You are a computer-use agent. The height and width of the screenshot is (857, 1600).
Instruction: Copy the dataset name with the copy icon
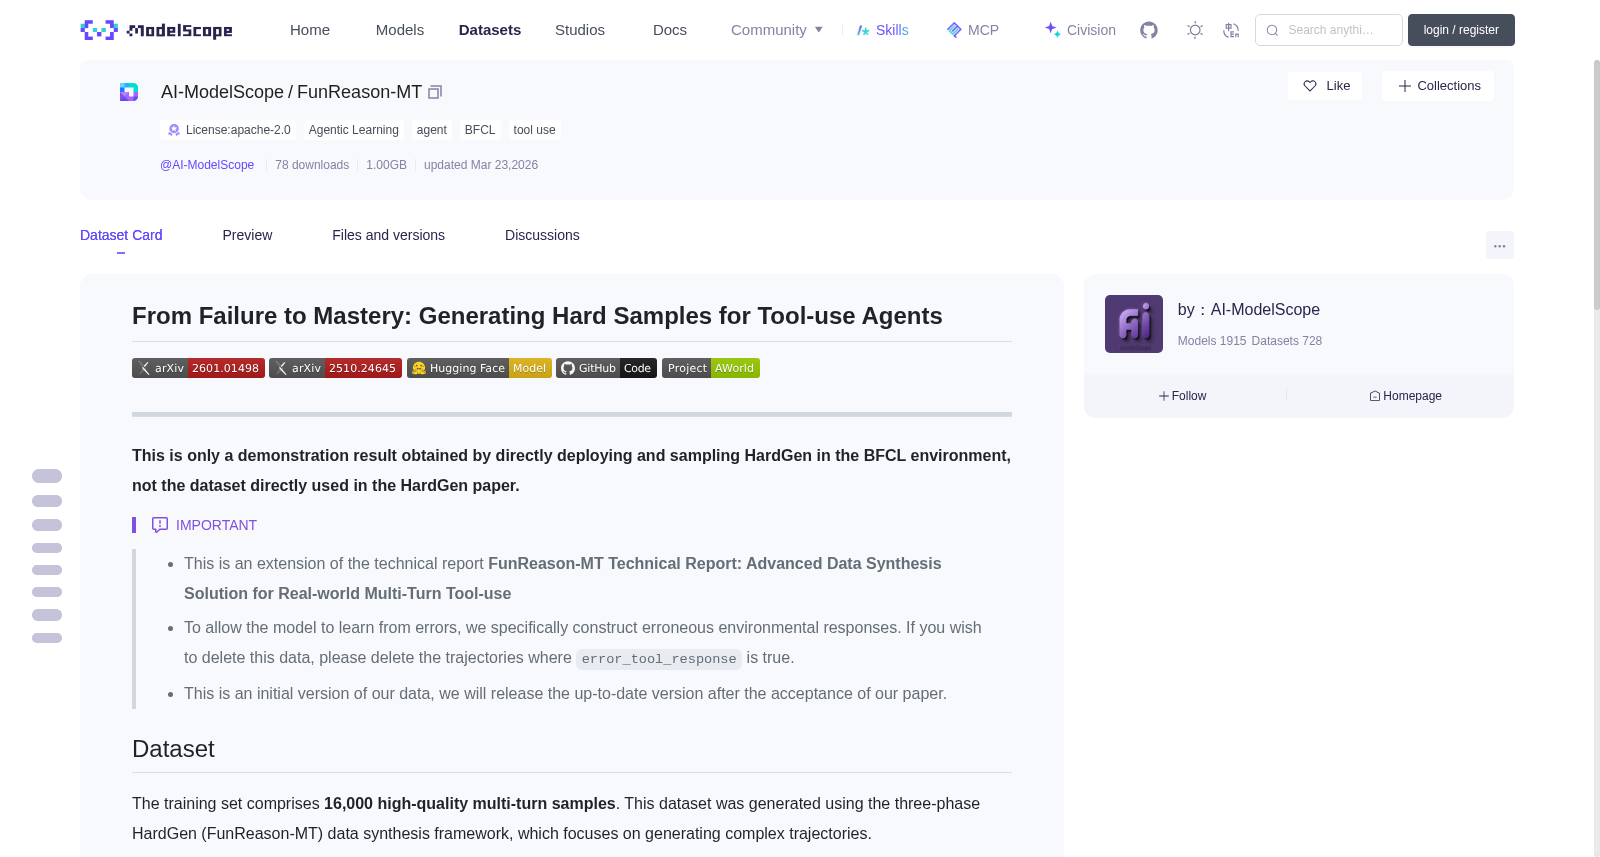(435, 92)
